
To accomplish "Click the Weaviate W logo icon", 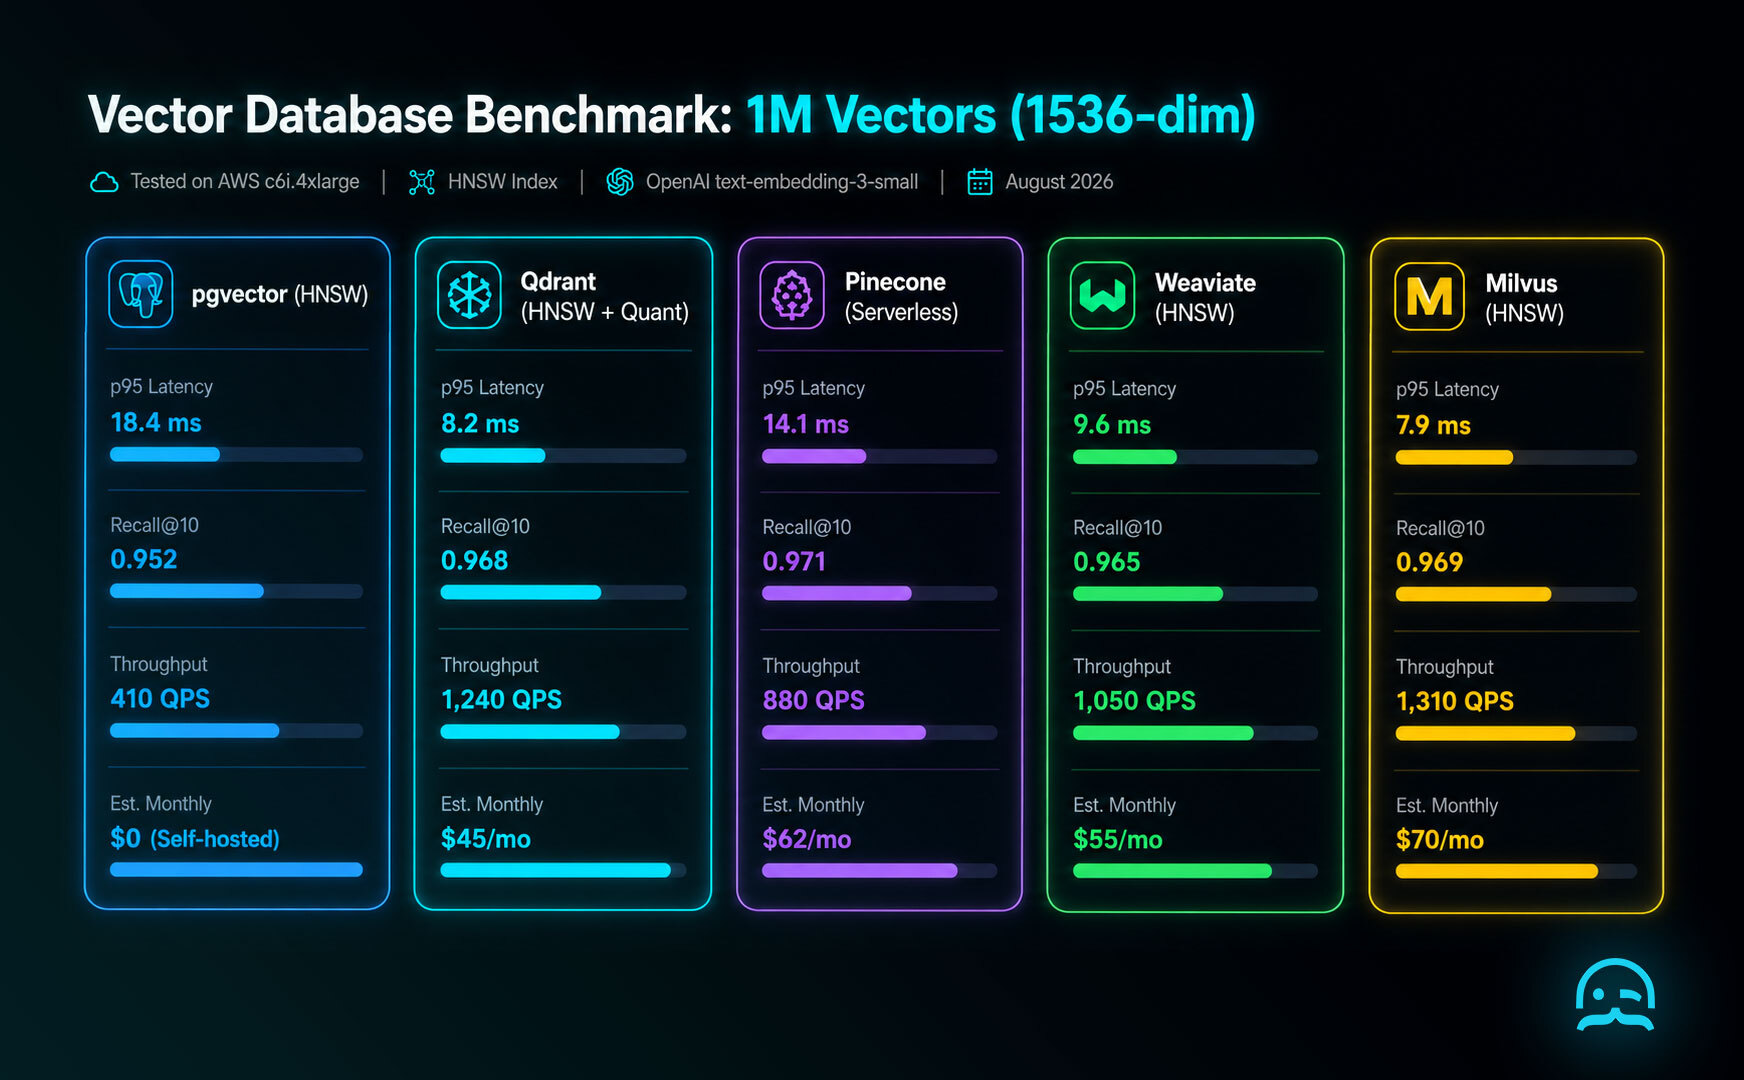I will [1102, 295].
